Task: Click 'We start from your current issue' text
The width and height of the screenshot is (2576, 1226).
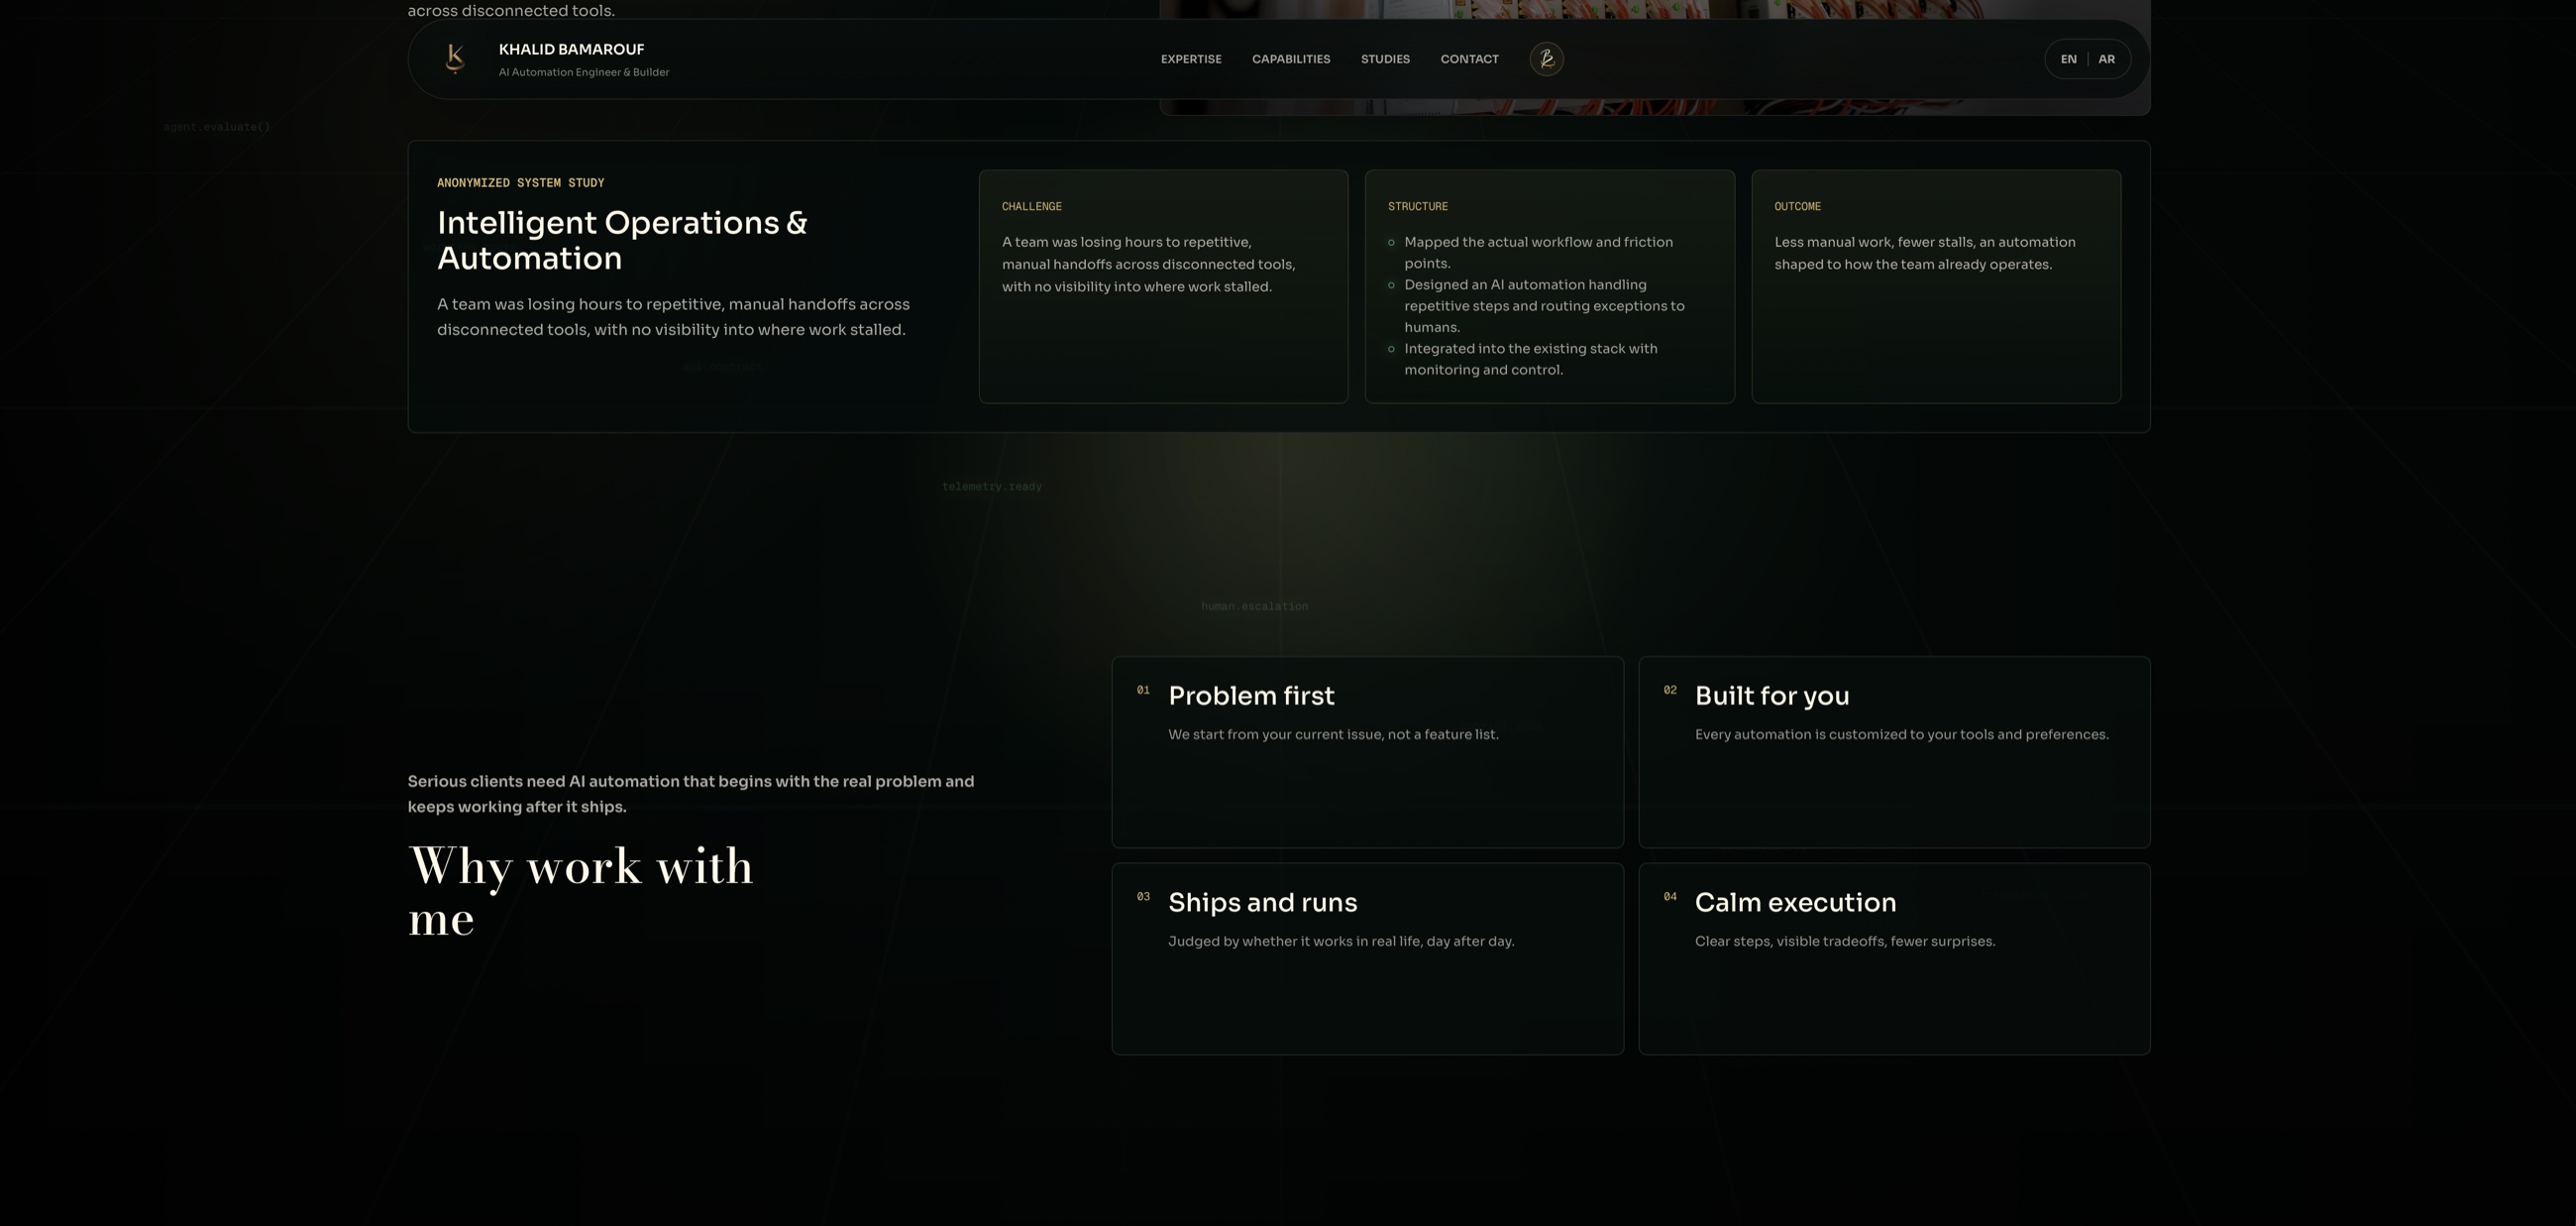Action: pyautogui.click(x=1333, y=734)
